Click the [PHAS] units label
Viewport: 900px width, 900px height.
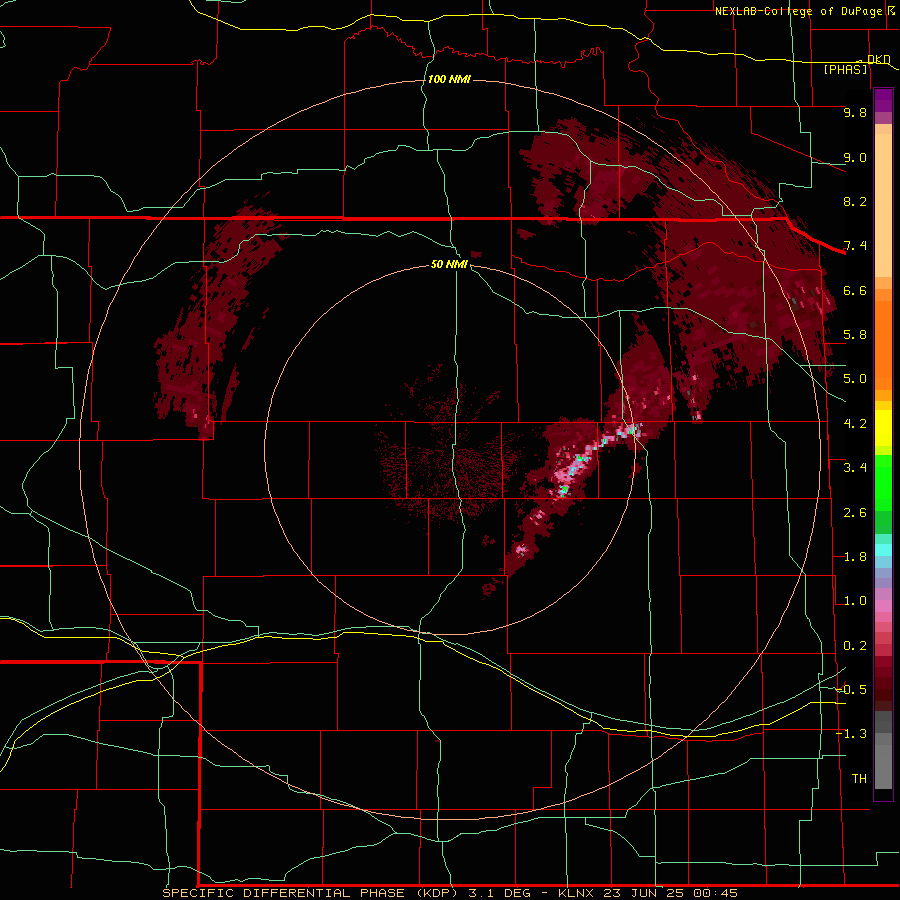click(x=846, y=69)
